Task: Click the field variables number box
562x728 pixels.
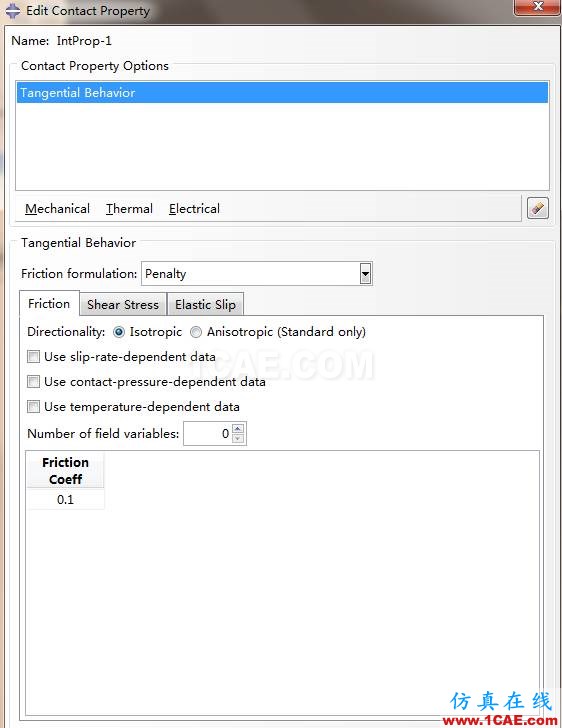Action: (x=208, y=434)
